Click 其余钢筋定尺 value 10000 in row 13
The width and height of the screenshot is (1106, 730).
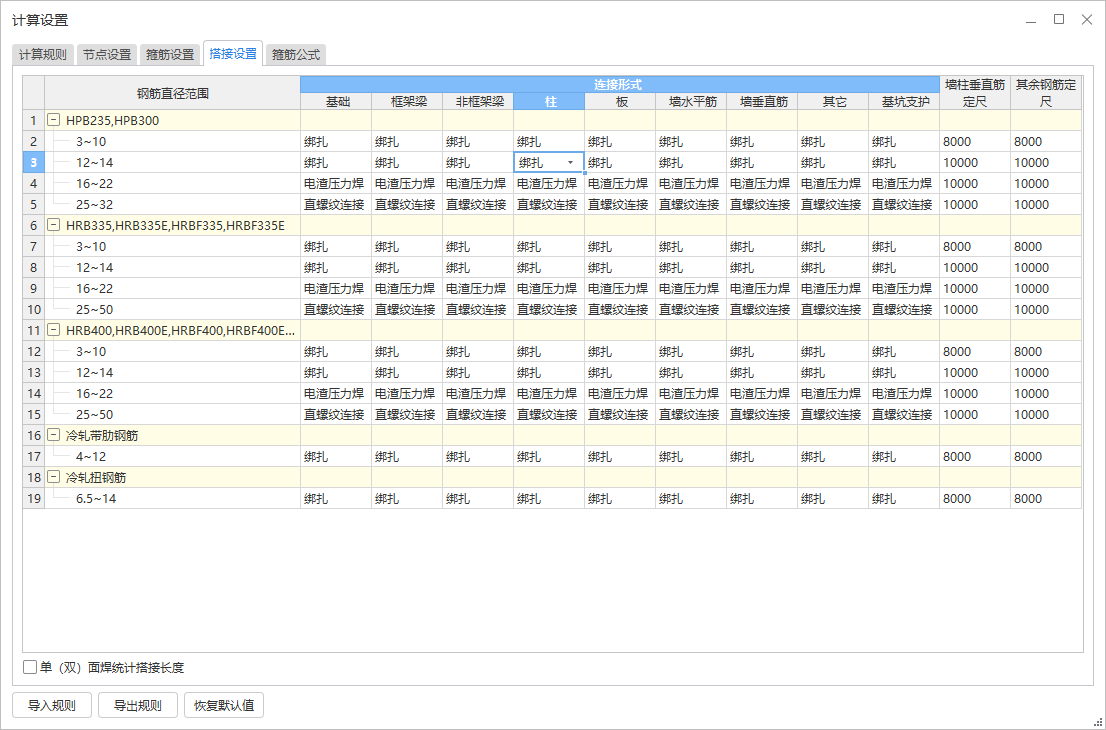[1046, 372]
